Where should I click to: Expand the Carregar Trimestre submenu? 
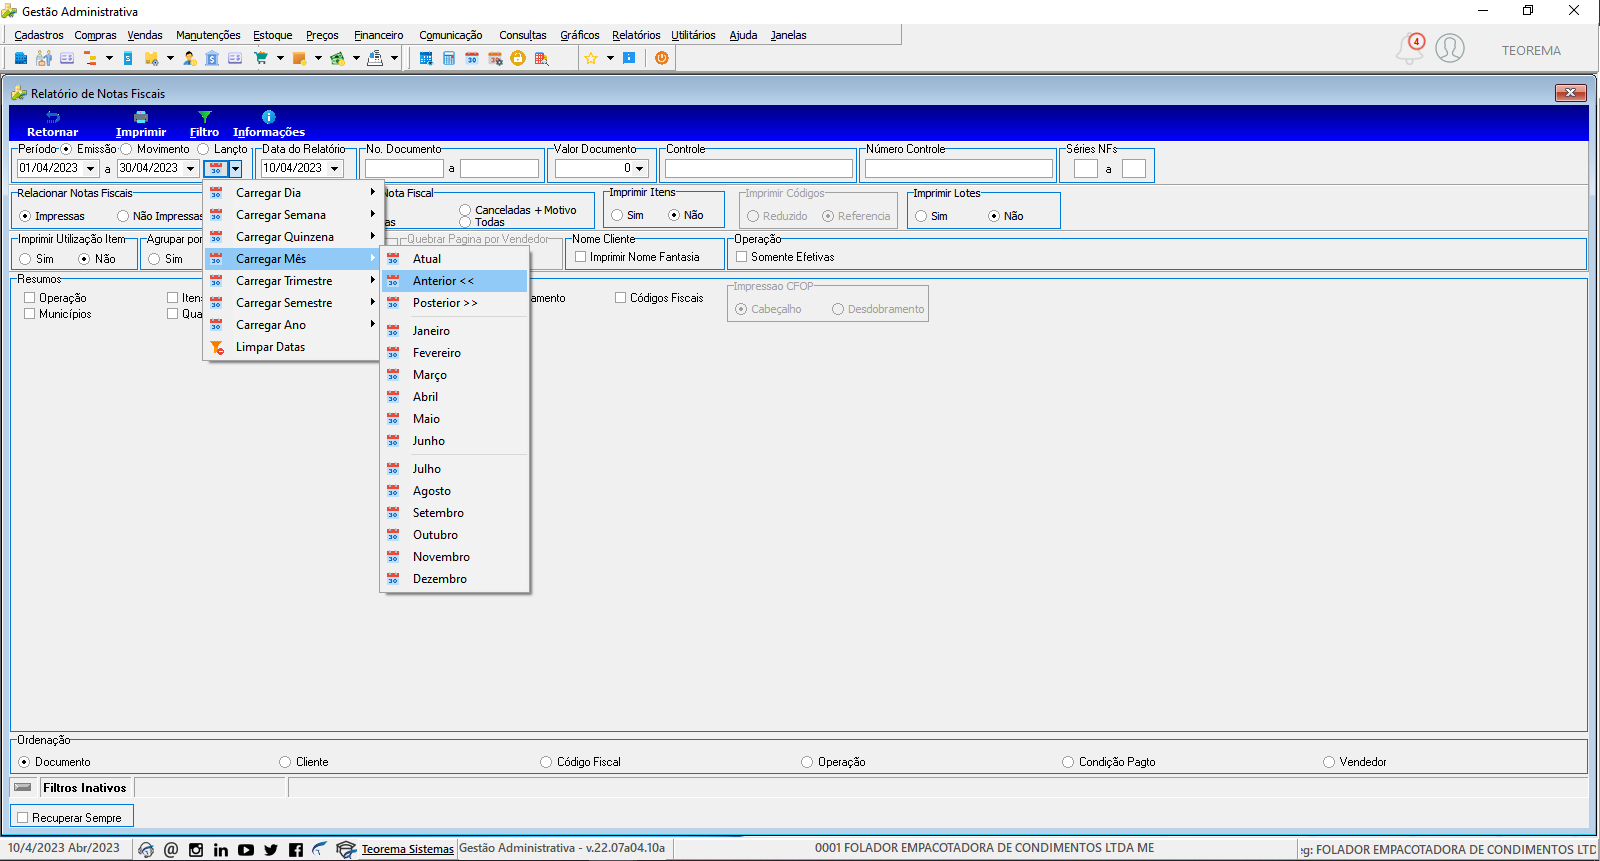(x=292, y=281)
